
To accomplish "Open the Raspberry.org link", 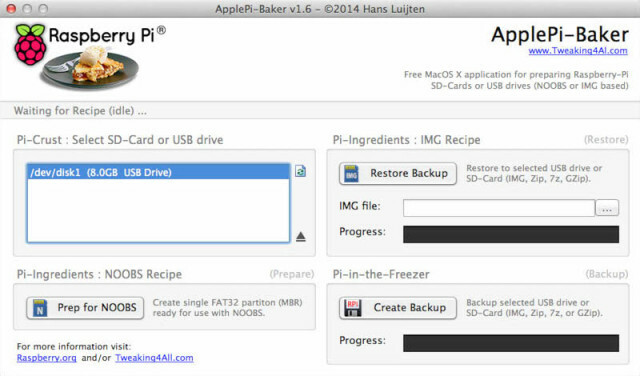I will [x=47, y=358].
